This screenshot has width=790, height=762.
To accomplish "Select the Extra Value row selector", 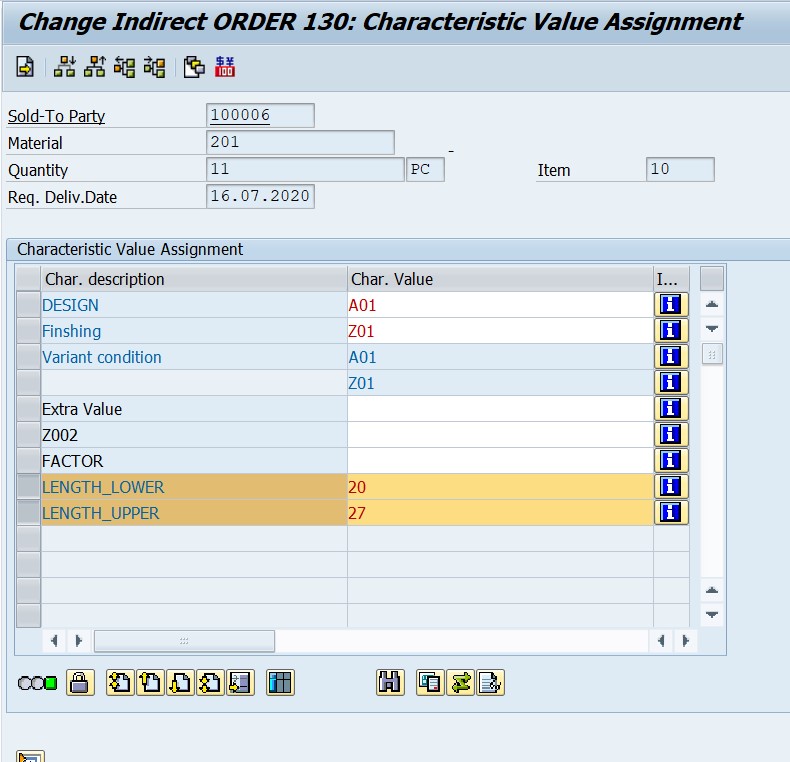I will click(28, 409).
